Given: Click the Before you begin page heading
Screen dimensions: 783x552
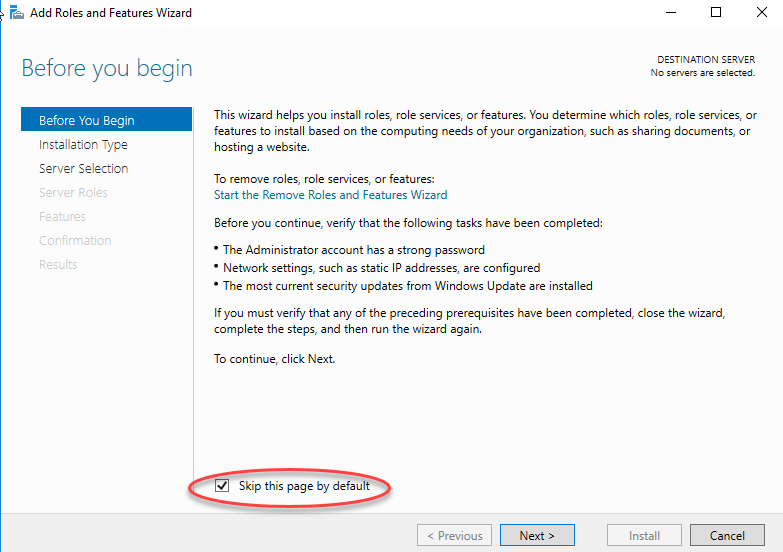Looking at the screenshot, I should (107, 68).
